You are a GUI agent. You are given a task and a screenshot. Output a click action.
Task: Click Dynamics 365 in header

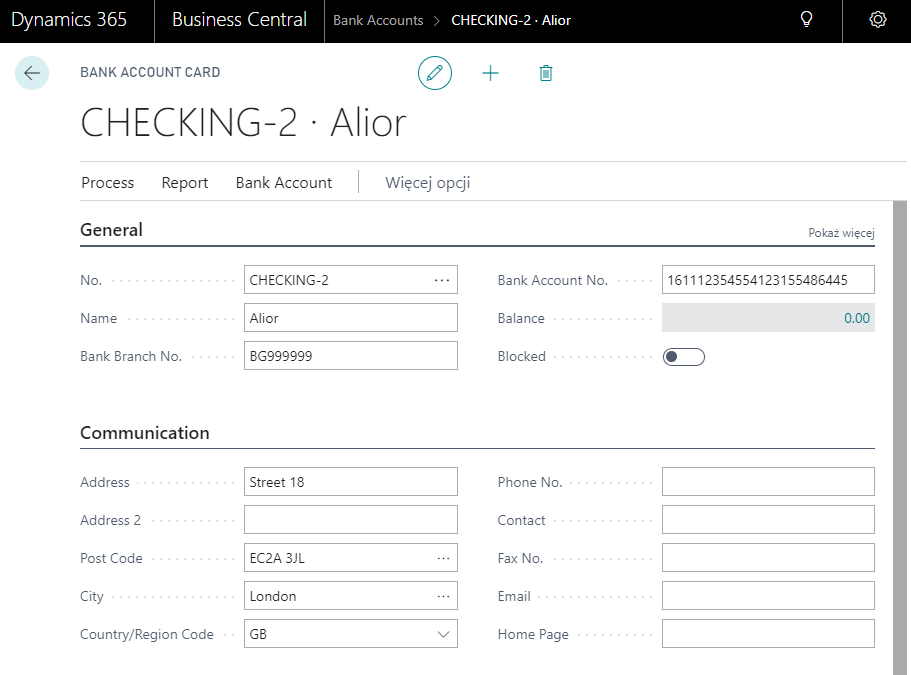[69, 20]
